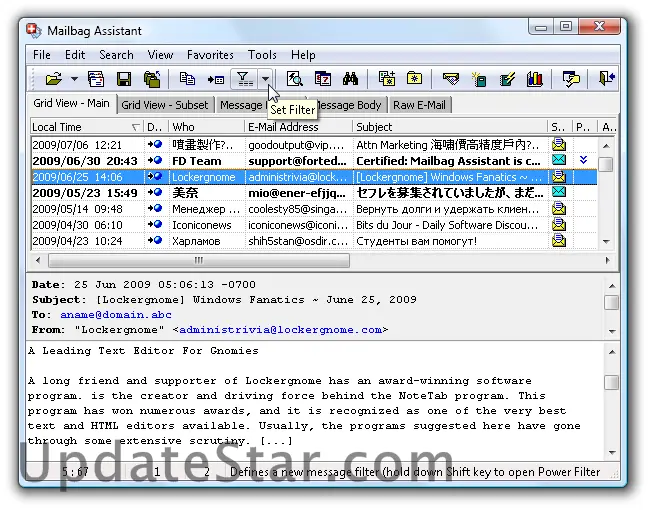Click the Set Filter funnel icon
This screenshot has width=650, height=510.
click(x=244, y=78)
